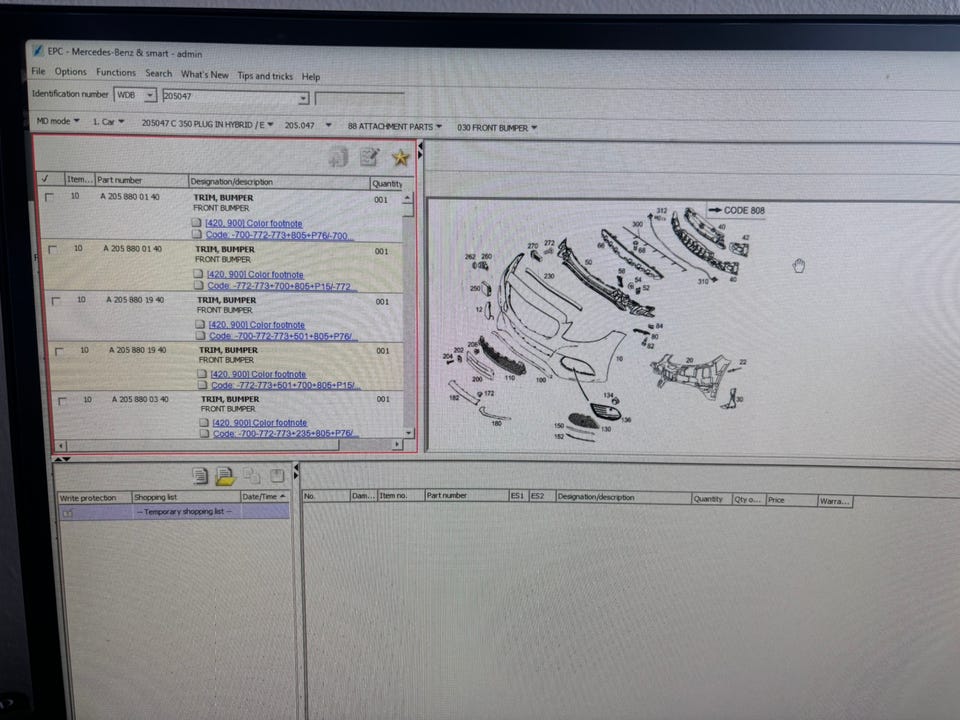Viewport: 960px width, 720px height.
Task: Click the add-to-shopping-list icon above parts list
Action: (x=337, y=157)
